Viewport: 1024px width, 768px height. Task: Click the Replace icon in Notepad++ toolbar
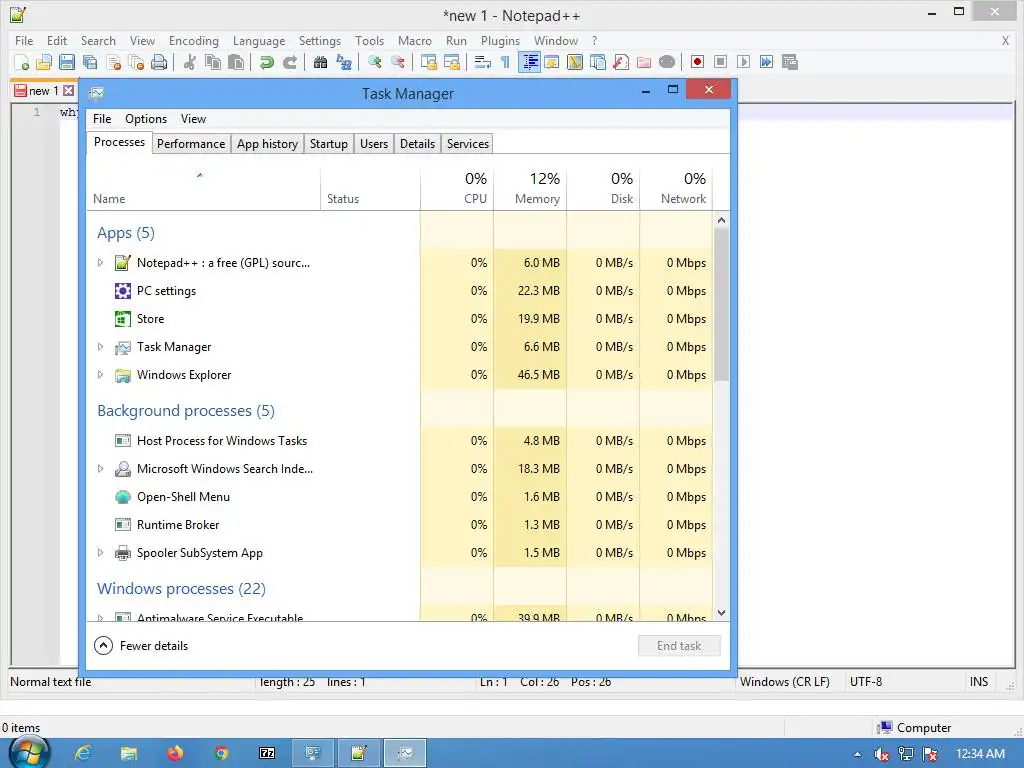344,62
